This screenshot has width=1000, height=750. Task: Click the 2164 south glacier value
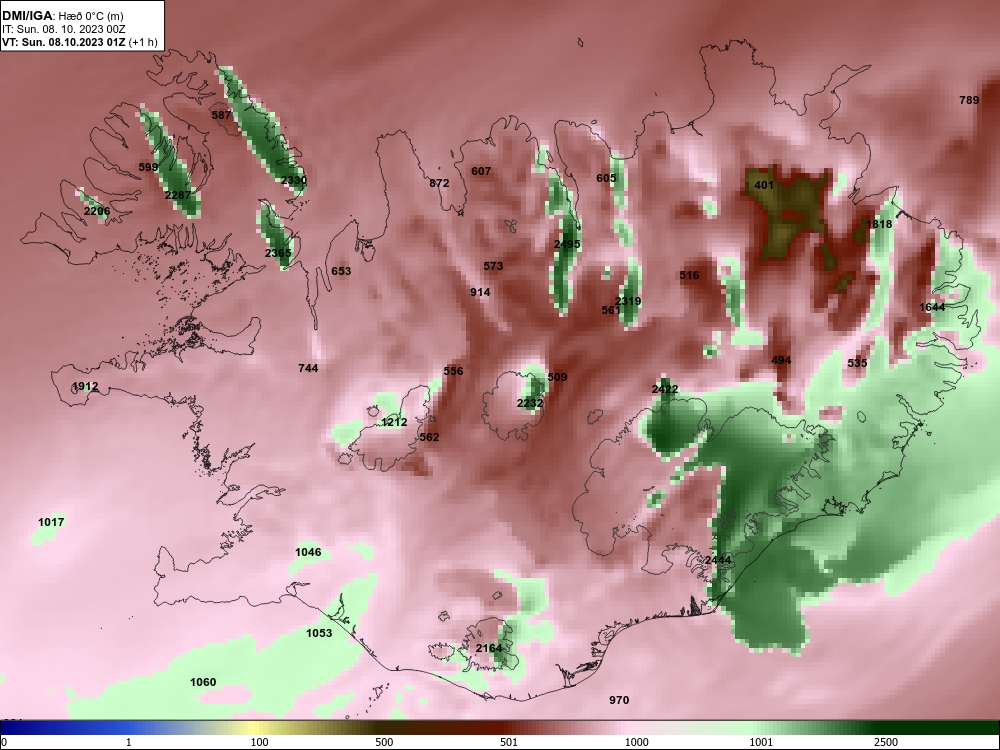[489, 649]
